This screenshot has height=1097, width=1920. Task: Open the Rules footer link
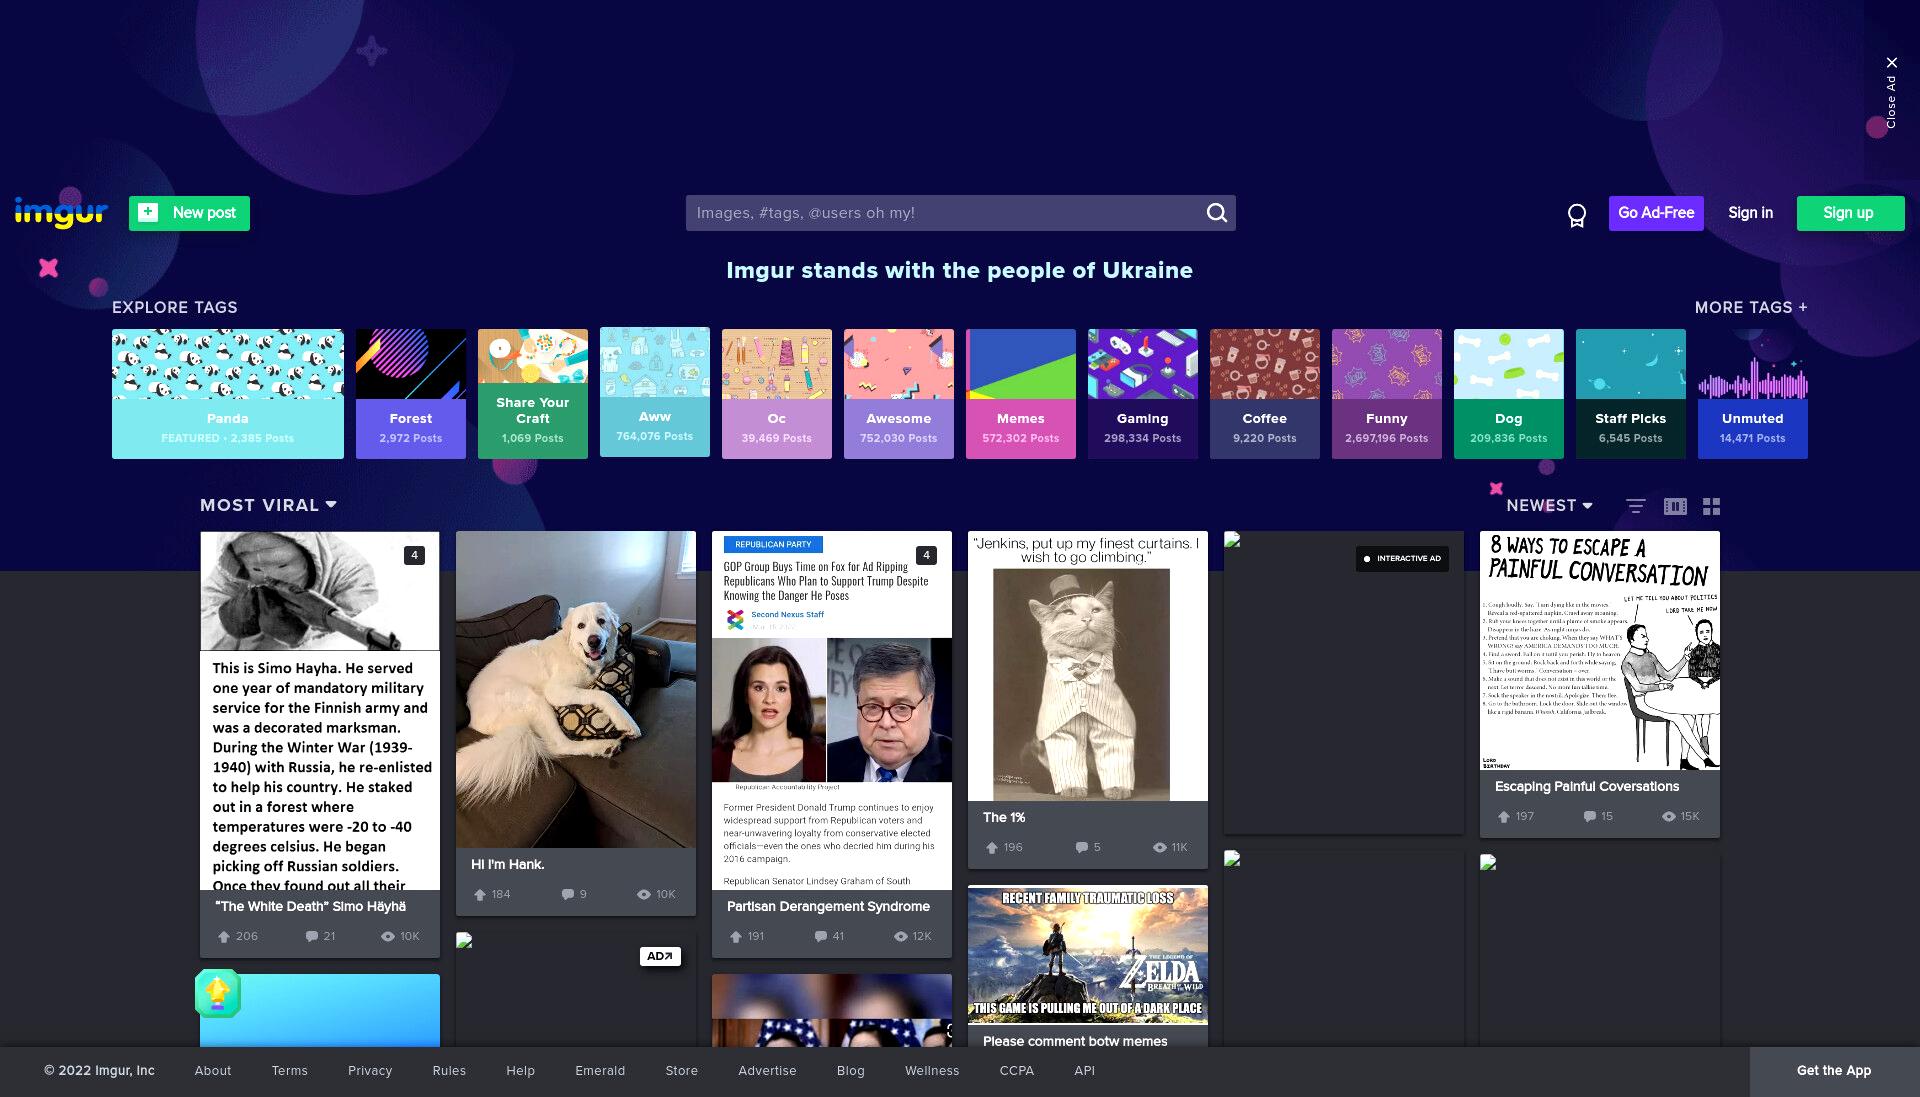(449, 1071)
